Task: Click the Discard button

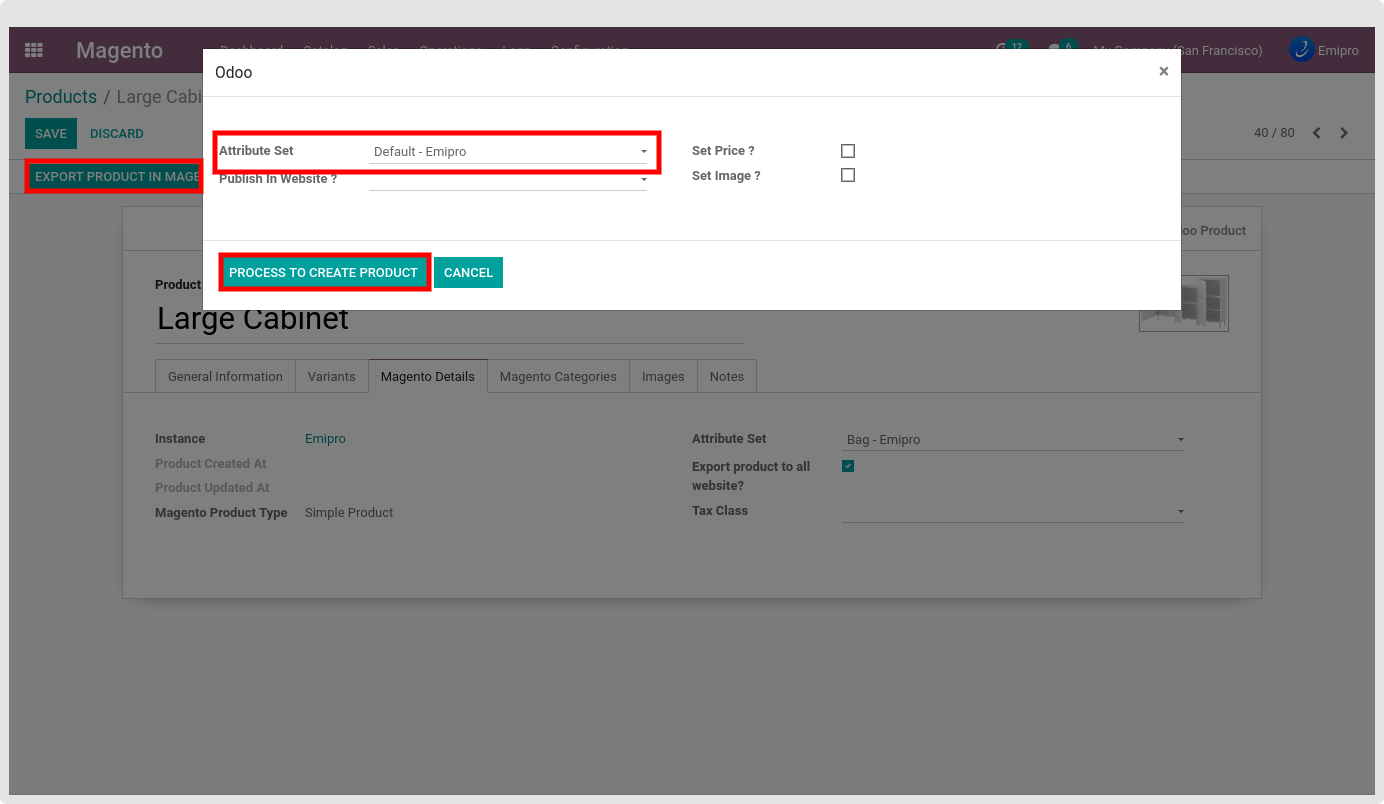Action: 117,133
